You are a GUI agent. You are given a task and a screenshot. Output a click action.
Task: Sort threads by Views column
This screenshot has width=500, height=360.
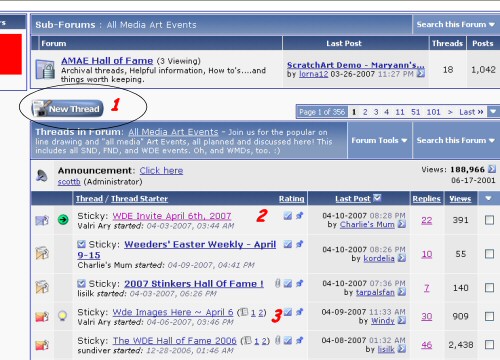[460, 199]
